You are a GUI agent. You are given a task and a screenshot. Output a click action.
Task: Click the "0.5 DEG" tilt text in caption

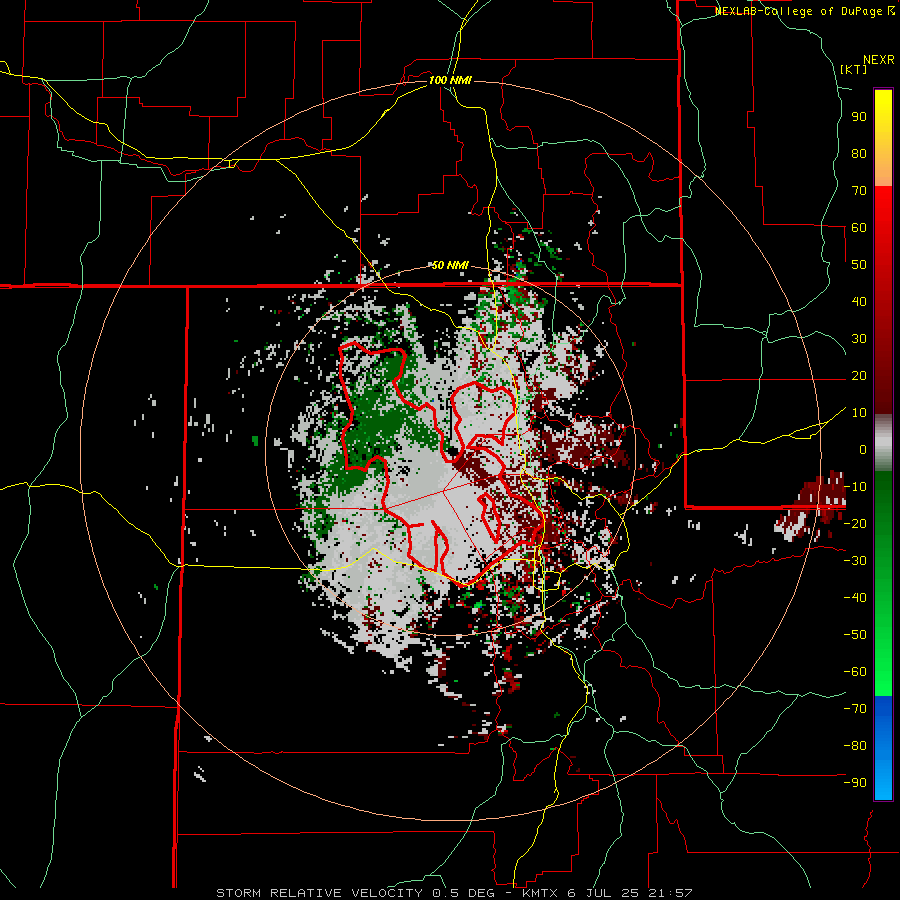[x=462, y=893]
